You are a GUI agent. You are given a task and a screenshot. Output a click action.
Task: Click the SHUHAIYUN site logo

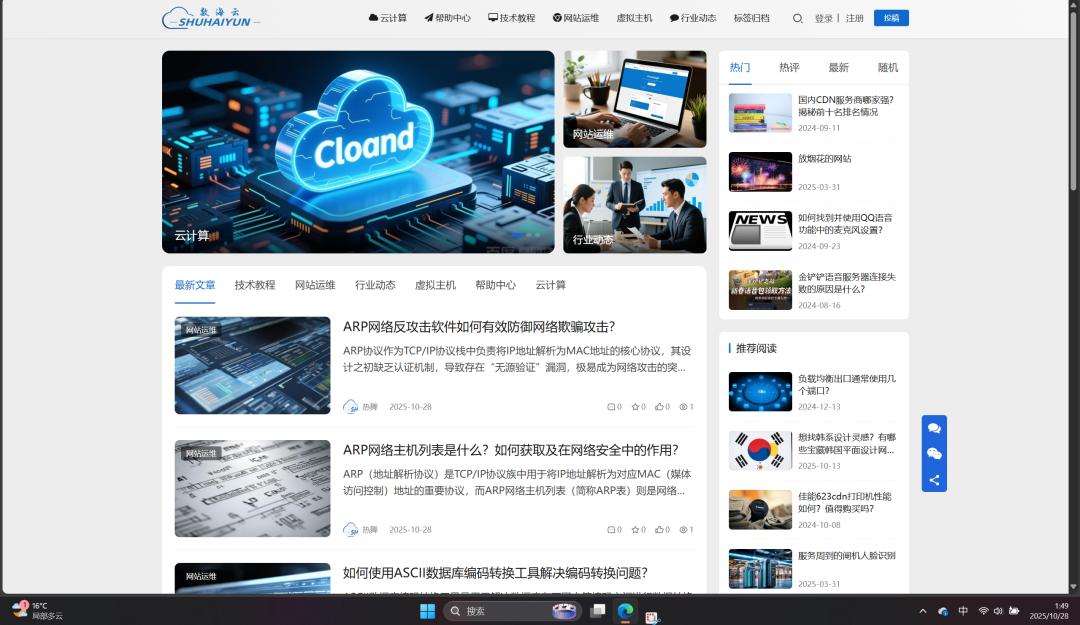pyautogui.click(x=210, y=18)
